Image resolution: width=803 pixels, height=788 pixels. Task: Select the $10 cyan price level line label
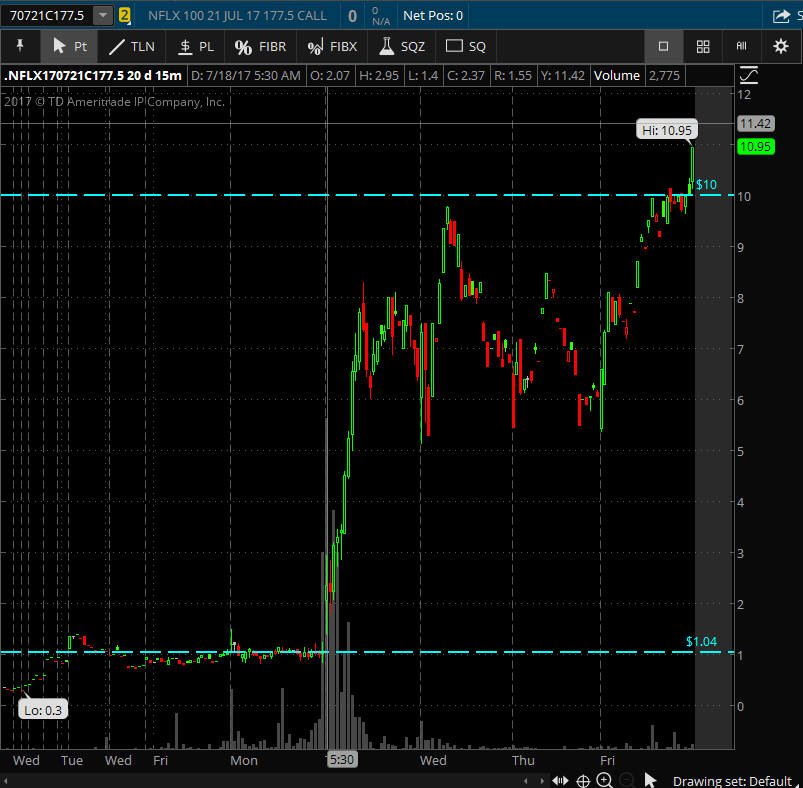point(706,185)
